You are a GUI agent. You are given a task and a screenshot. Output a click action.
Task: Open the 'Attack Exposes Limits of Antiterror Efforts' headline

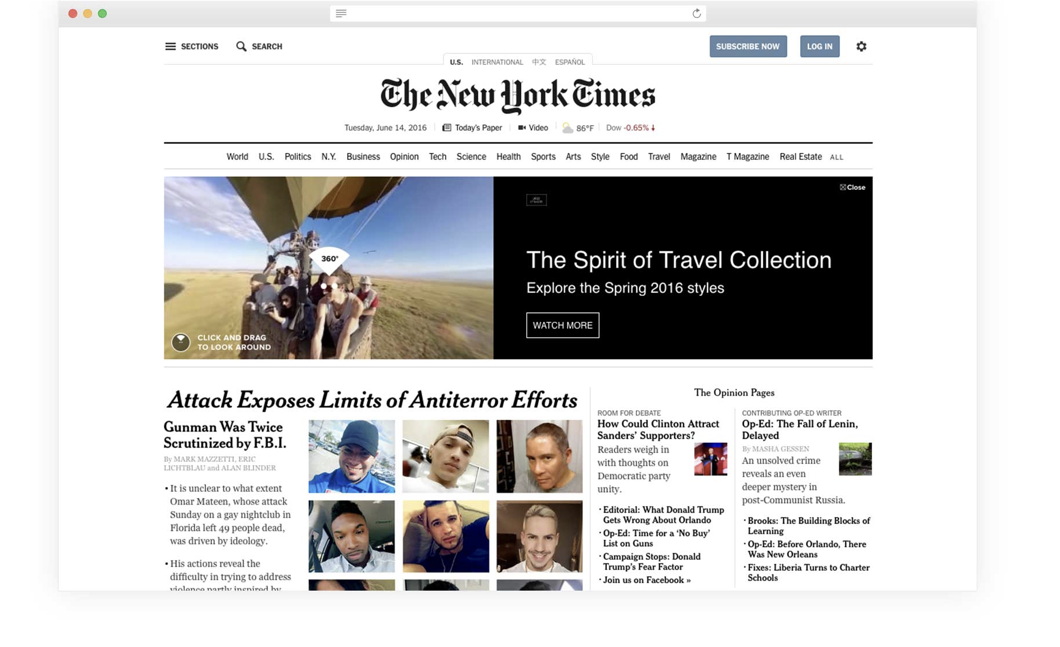372,400
